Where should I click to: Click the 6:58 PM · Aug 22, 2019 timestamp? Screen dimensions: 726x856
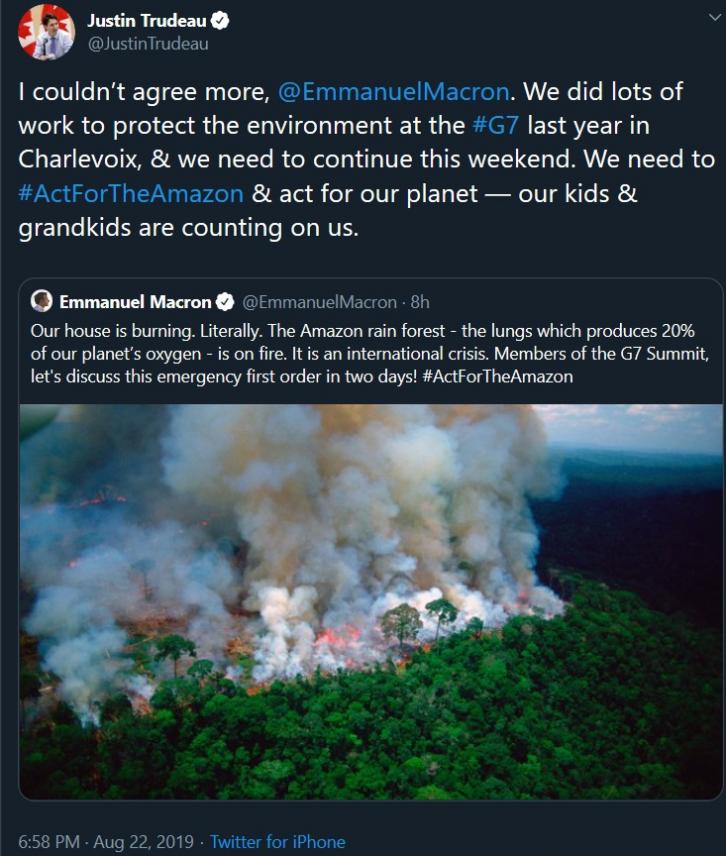[x=104, y=841]
